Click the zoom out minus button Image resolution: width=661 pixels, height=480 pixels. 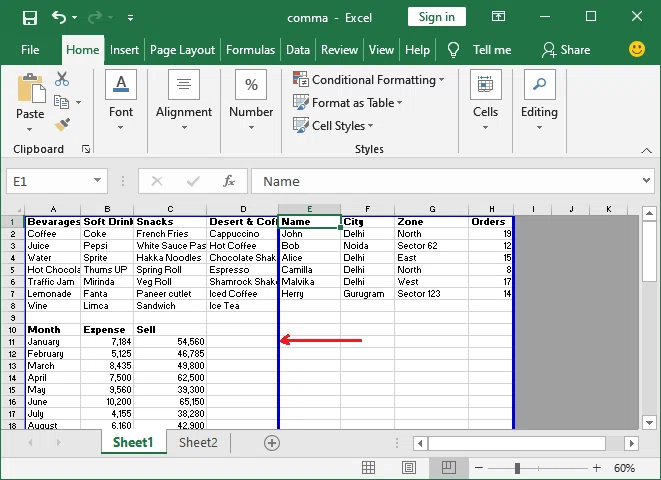(x=479, y=468)
